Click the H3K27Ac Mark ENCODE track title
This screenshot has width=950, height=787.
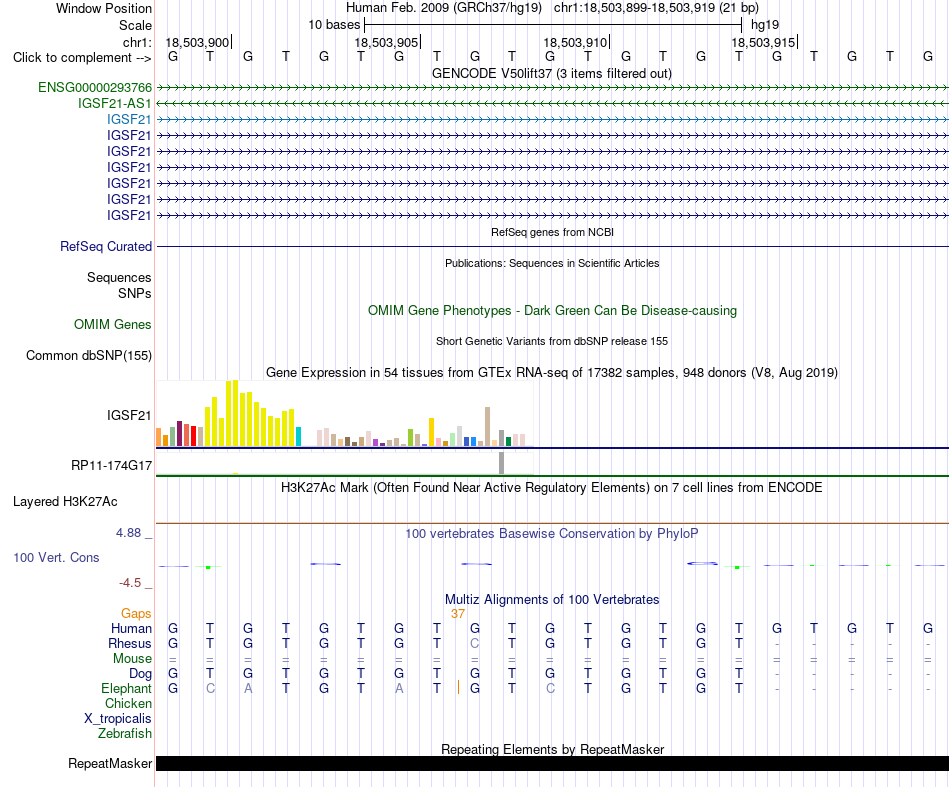[x=552, y=488]
